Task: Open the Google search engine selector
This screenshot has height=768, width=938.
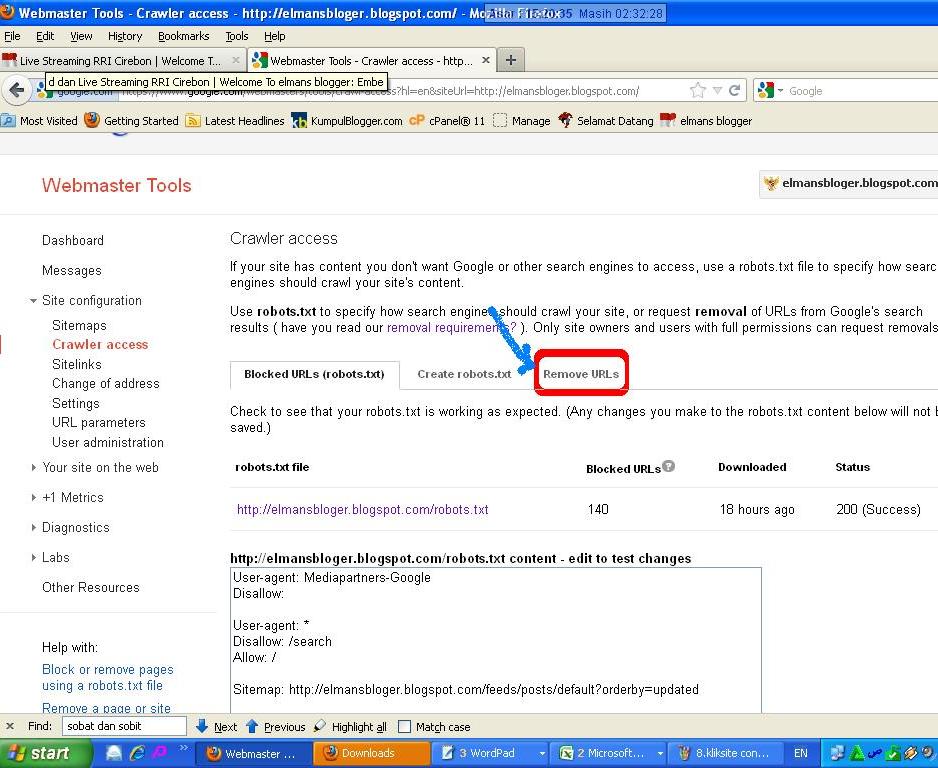Action: pos(770,90)
